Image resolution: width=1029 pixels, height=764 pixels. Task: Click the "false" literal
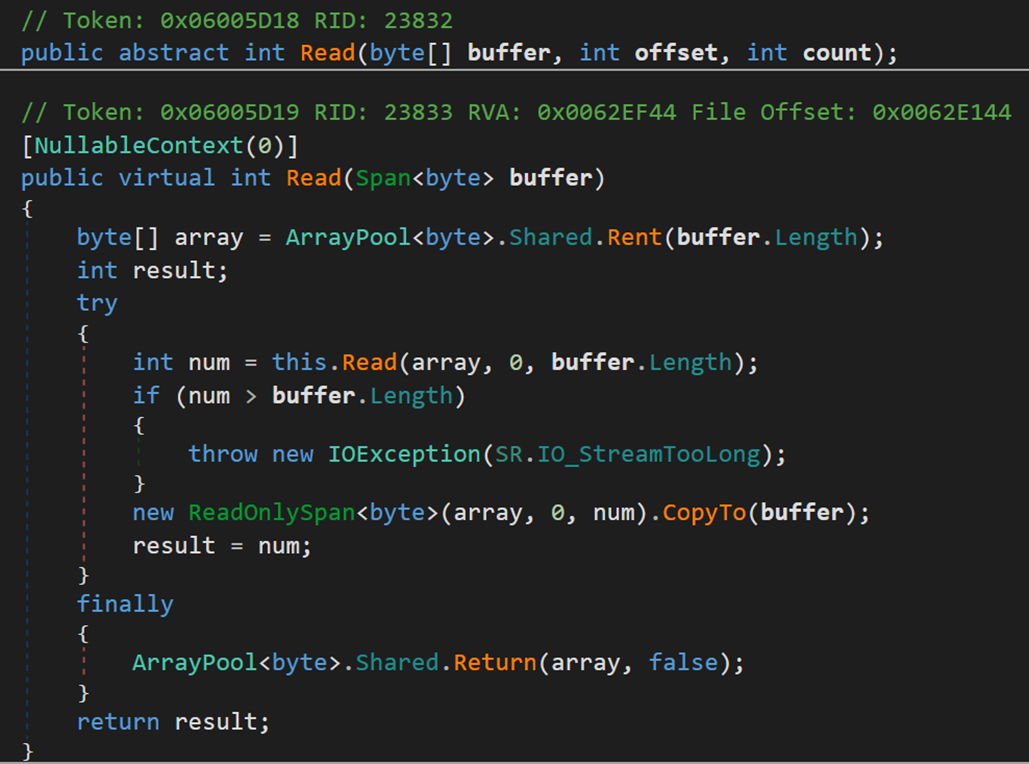(683, 662)
